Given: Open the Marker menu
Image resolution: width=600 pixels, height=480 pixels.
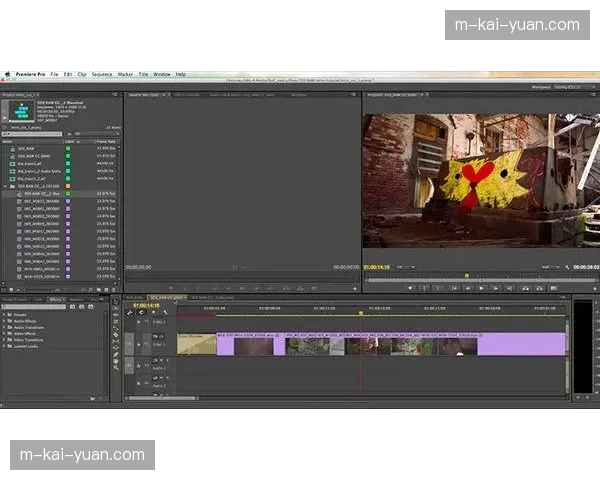Looking at the screenshot, I should point(125,74).
